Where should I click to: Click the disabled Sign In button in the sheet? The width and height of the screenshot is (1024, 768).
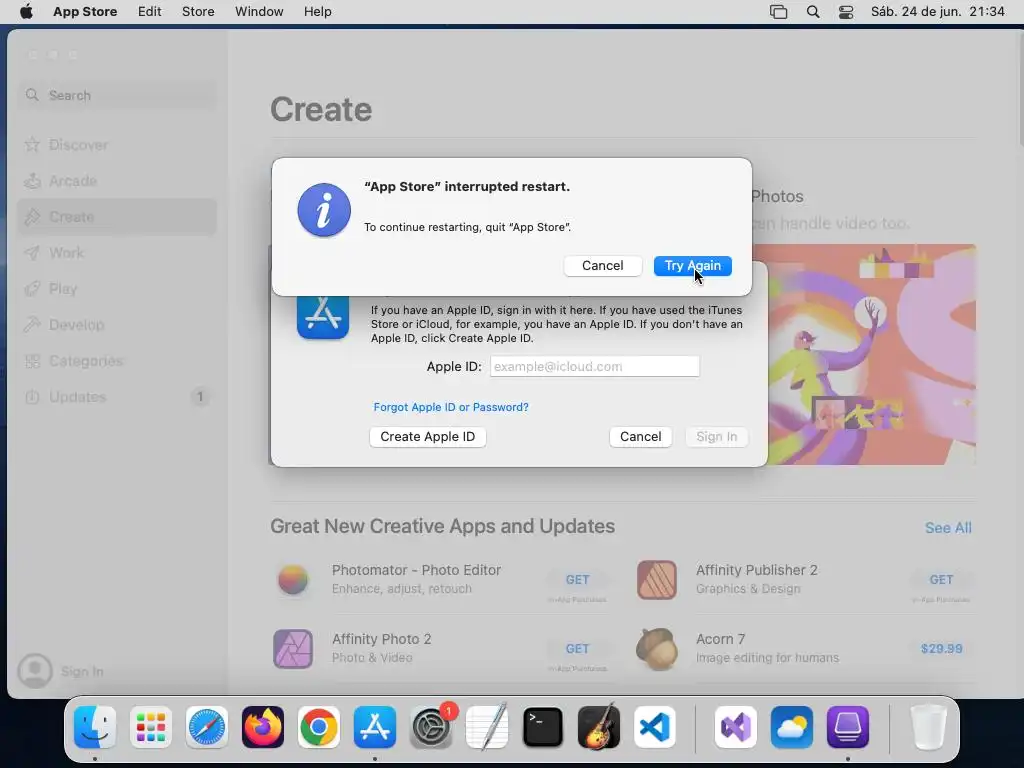tap(716, 437)
